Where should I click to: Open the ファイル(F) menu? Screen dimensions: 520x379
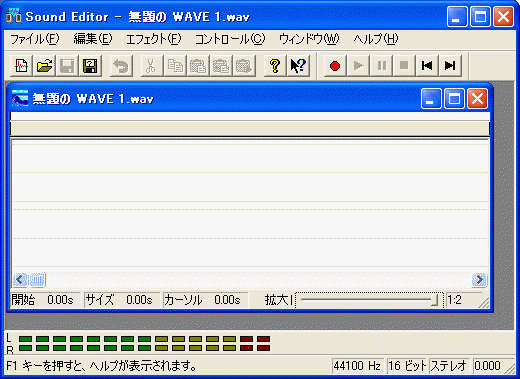(35, 39)
